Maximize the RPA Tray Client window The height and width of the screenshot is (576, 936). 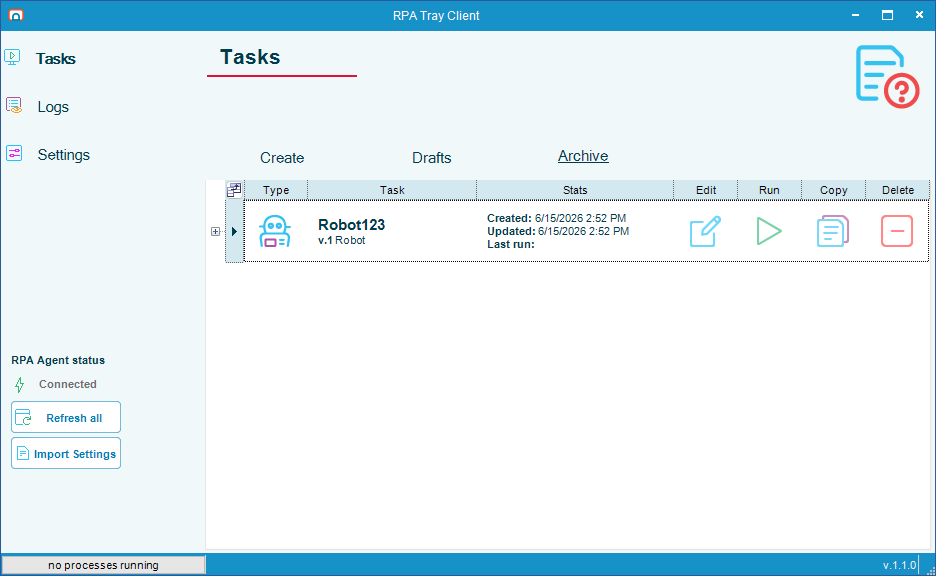click(888, 15)
